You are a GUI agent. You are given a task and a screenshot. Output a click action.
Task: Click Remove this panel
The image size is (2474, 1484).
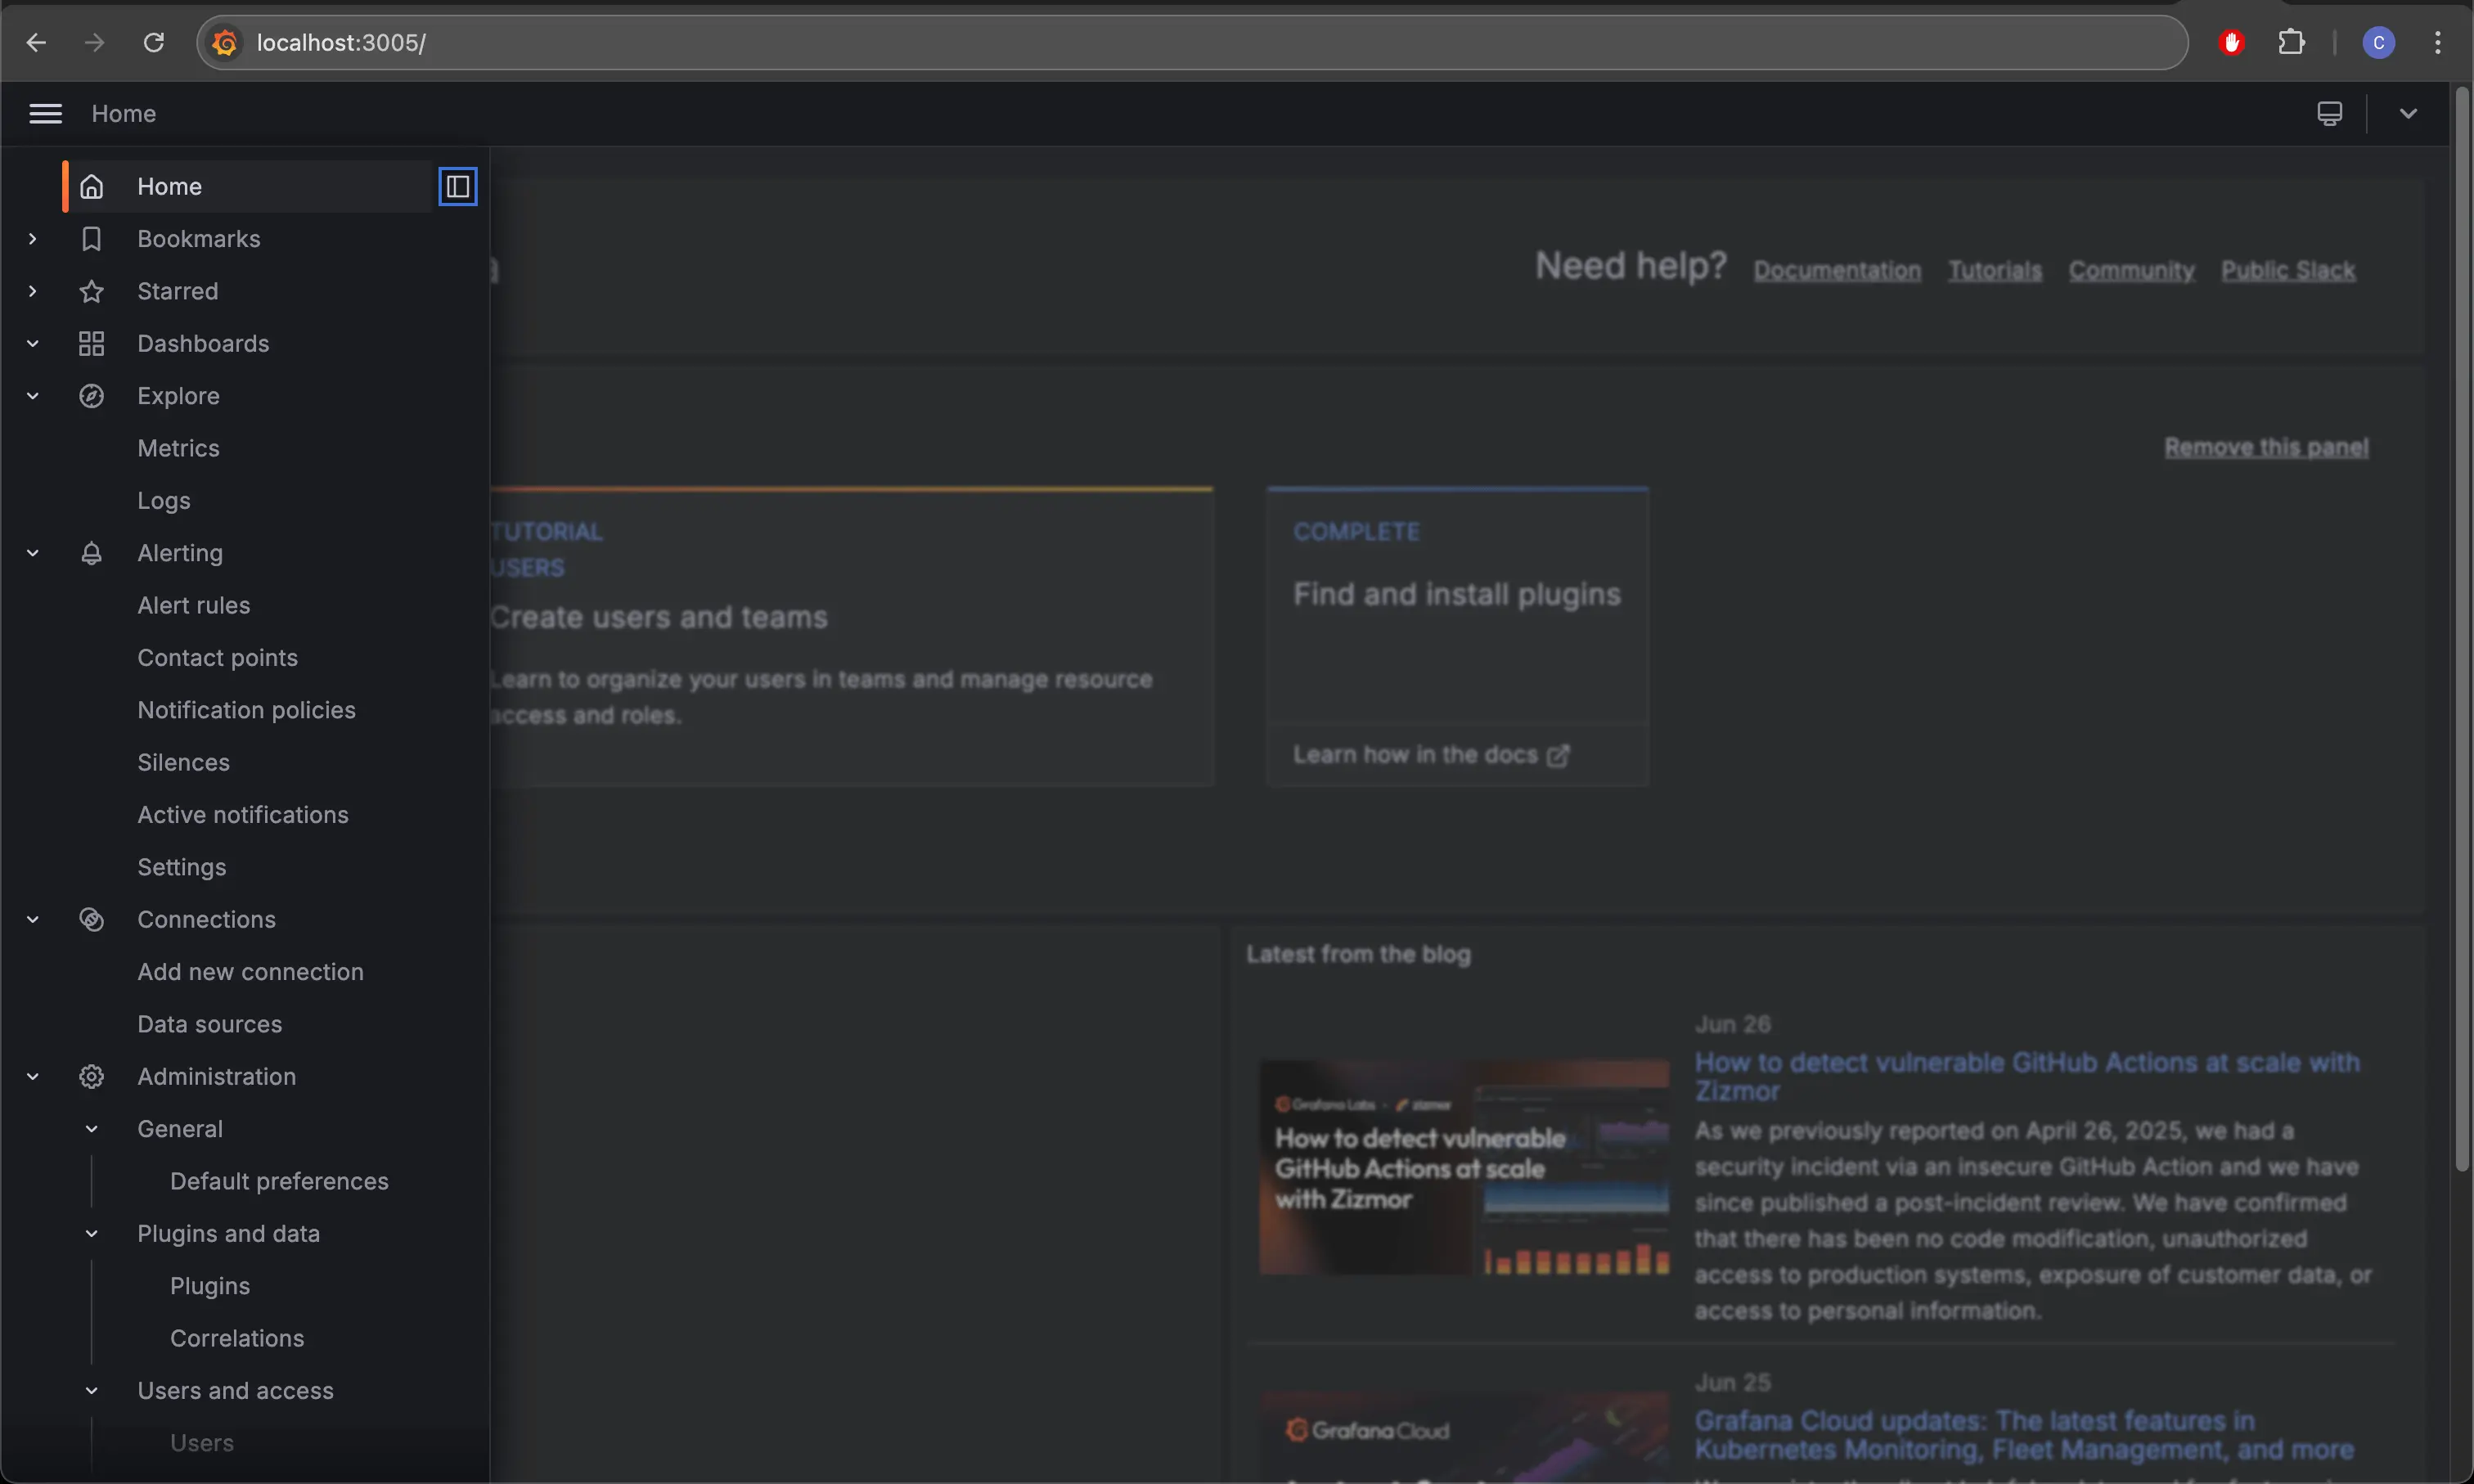click(2267, 447)
